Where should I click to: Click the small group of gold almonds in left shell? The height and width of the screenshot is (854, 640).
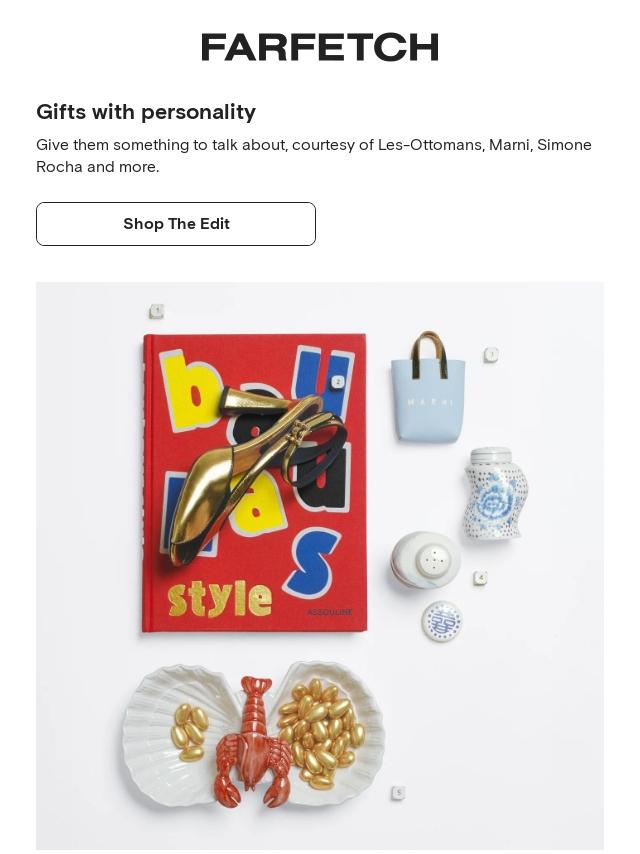pos(190,731)
